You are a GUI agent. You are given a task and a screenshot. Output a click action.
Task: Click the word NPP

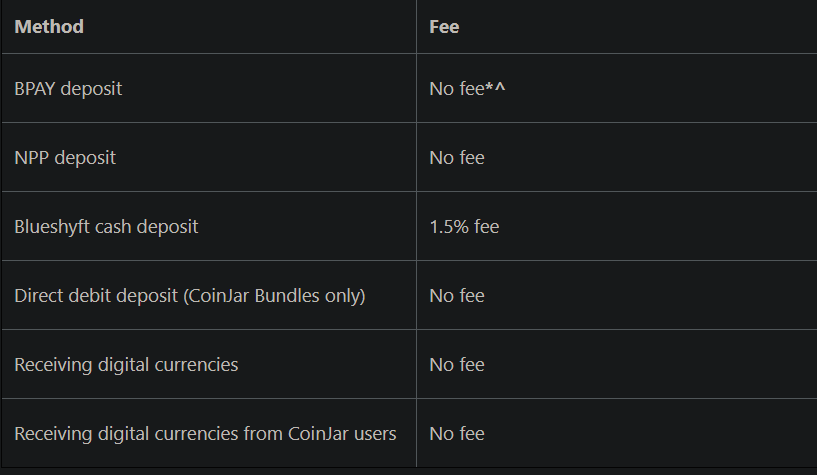32,157
